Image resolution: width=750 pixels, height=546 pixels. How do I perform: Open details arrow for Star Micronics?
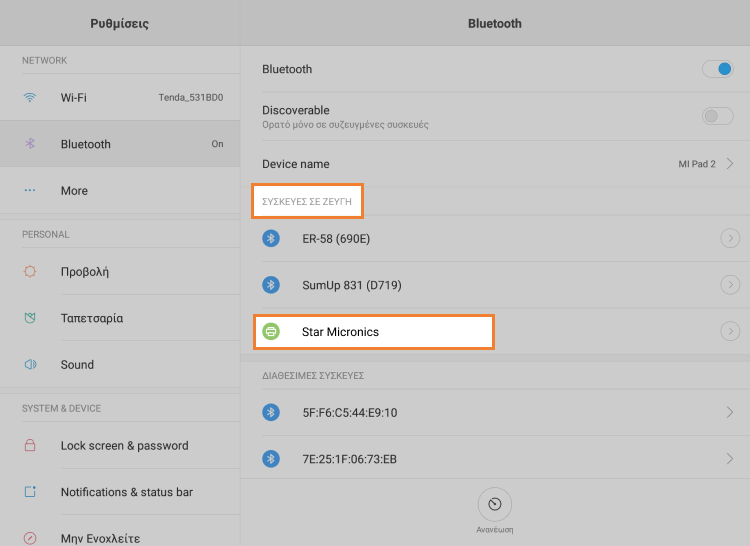(x=730, y=331)
